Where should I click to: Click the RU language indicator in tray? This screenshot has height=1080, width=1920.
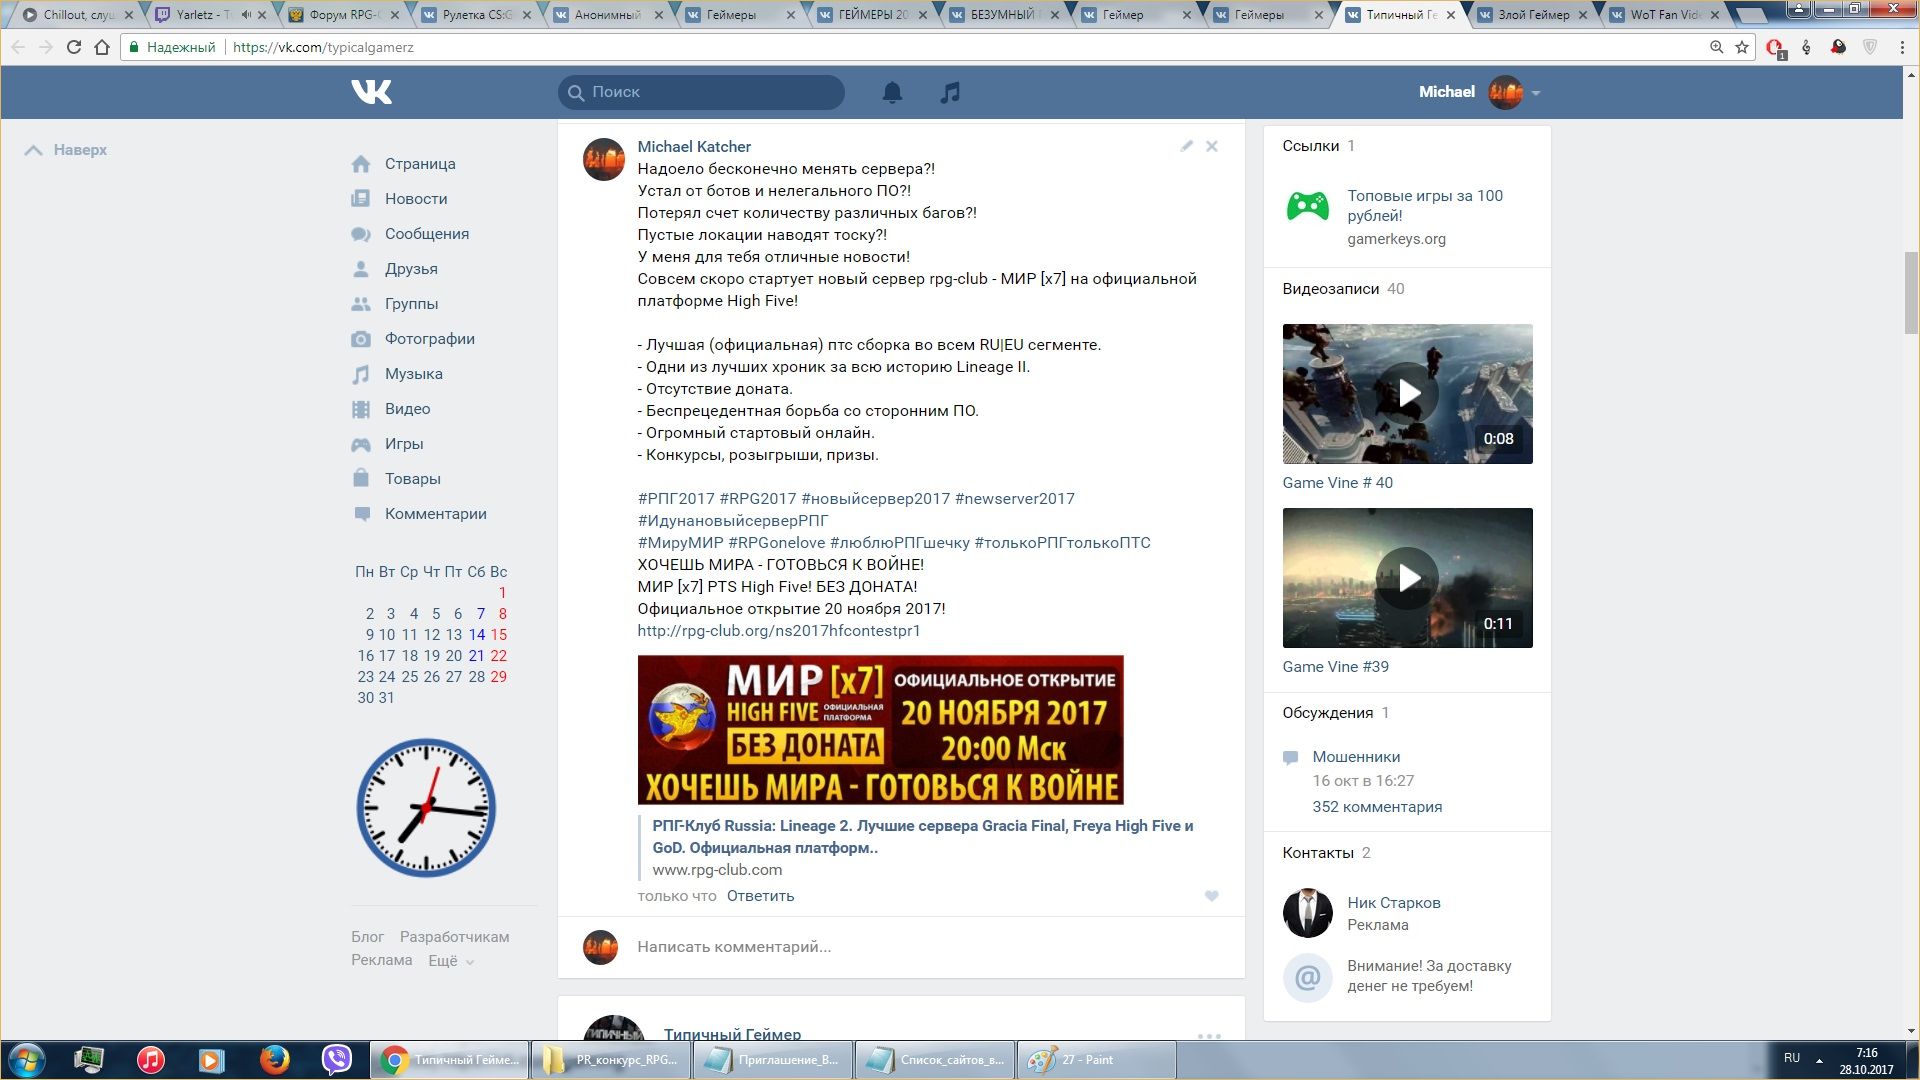[x=1791, y=1058]
